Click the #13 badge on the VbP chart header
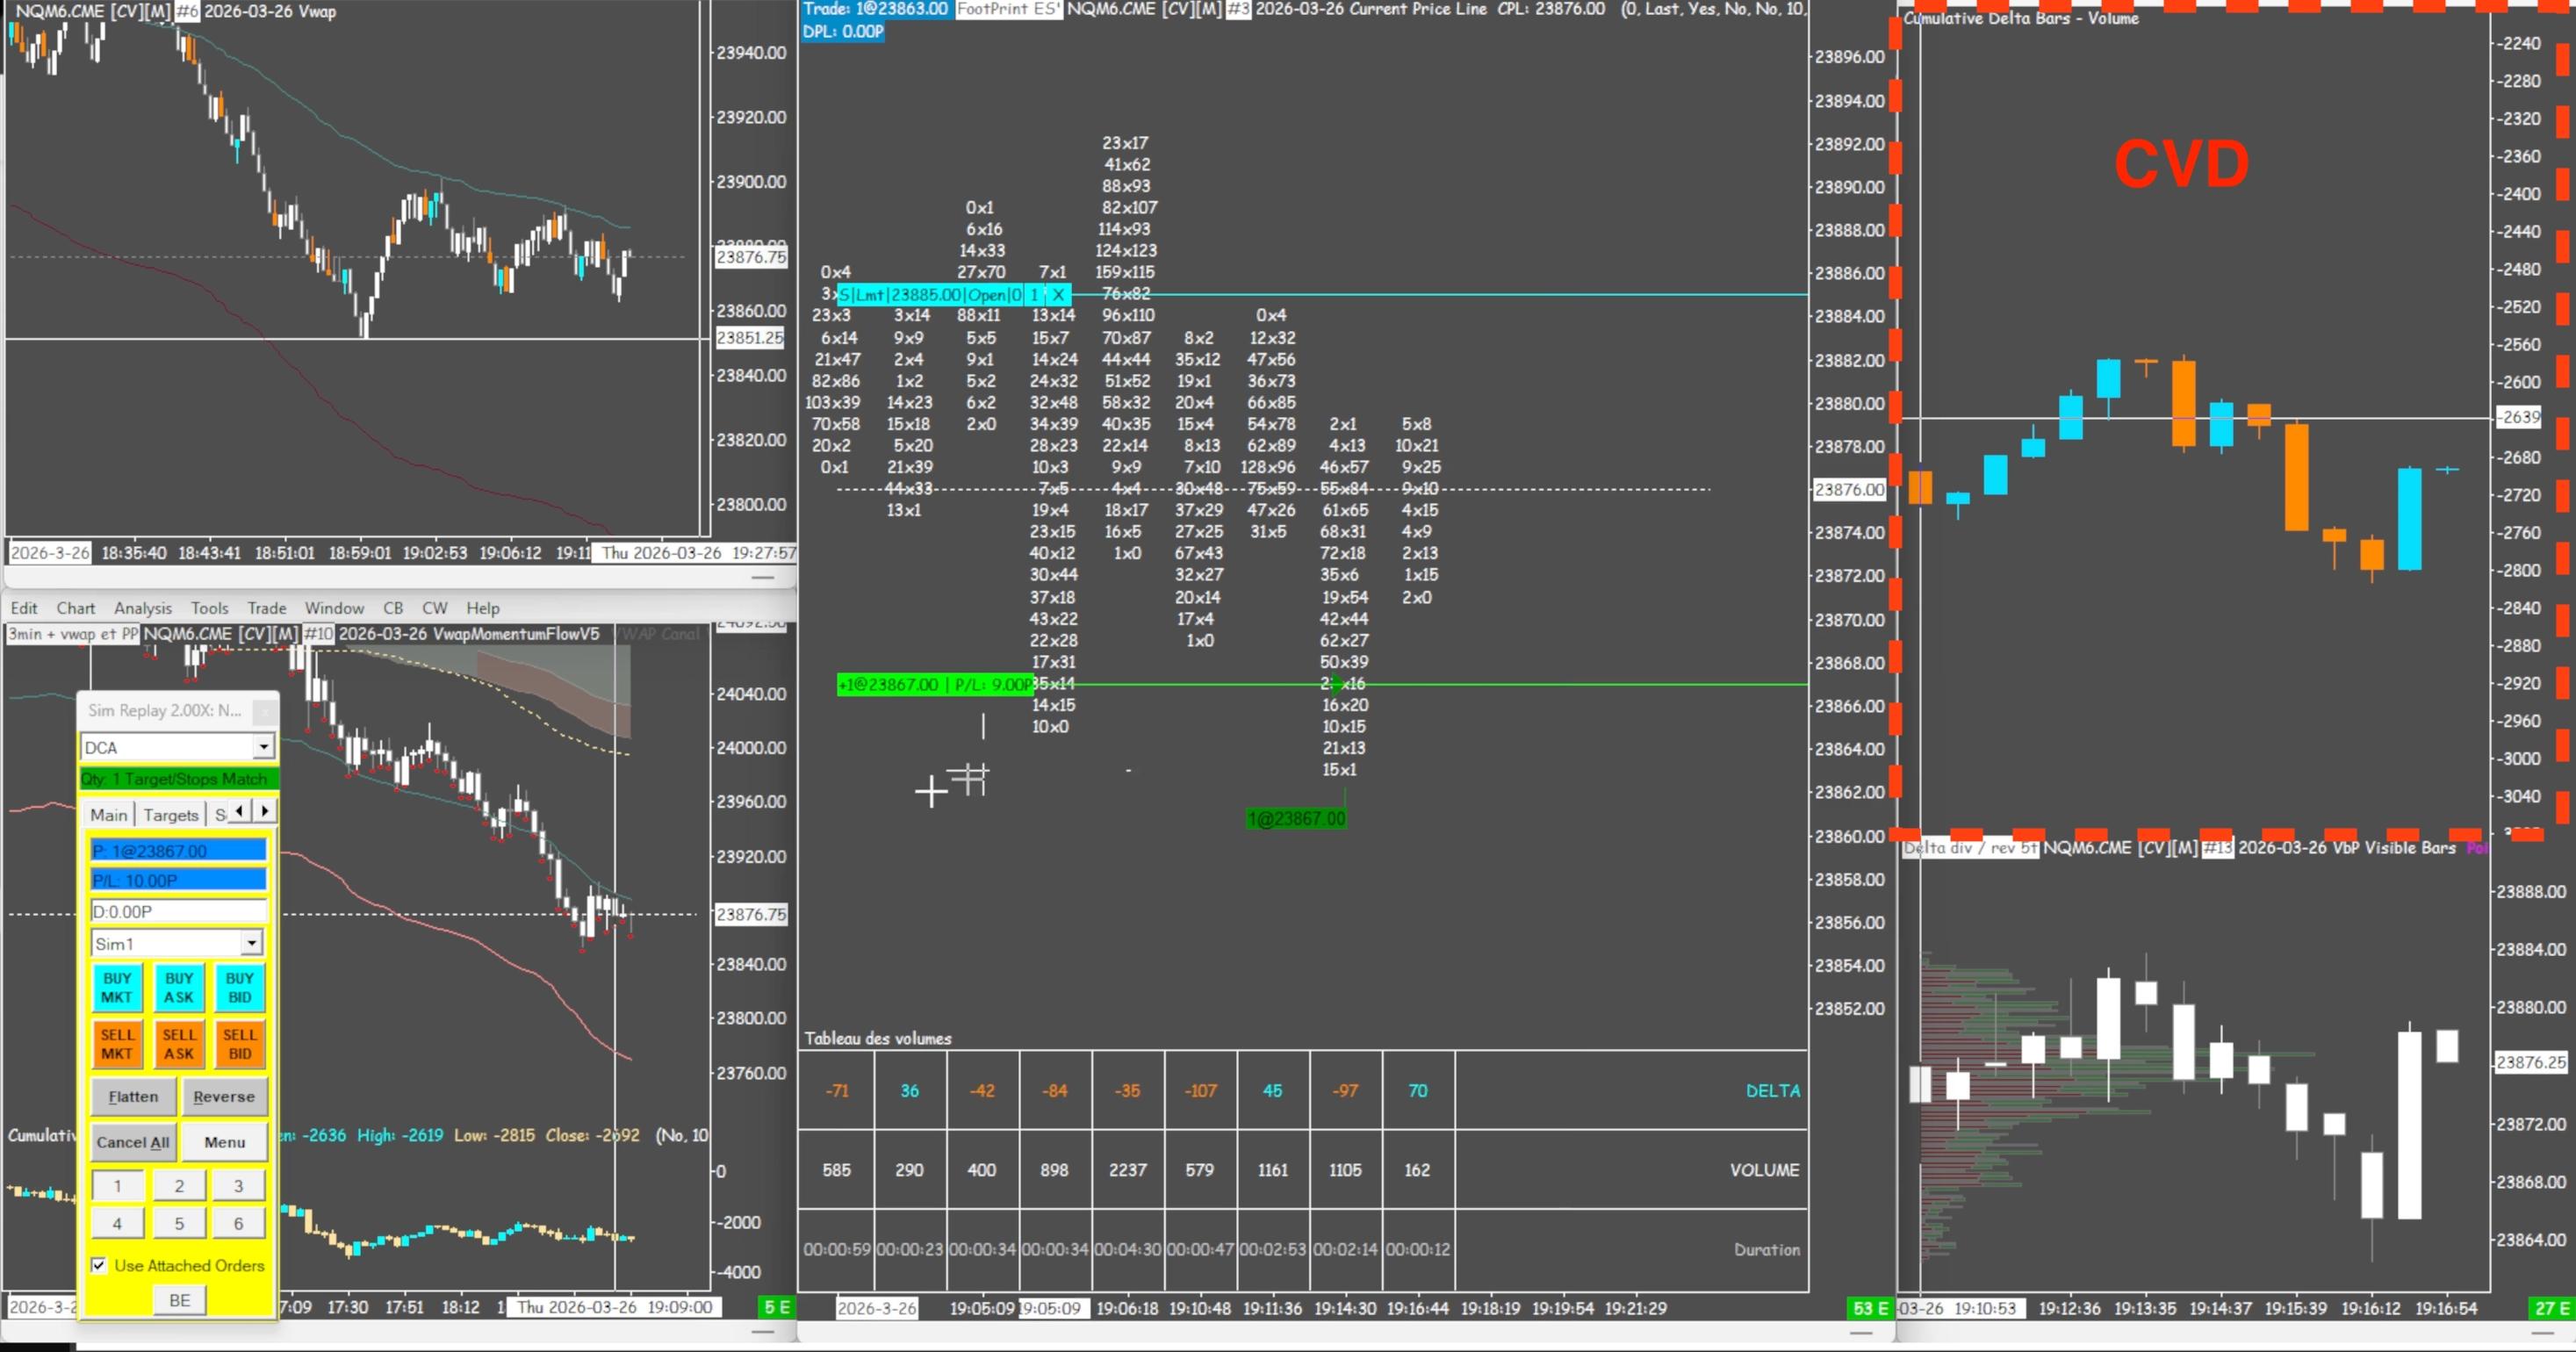Screen dimensions: 2576x1352 point(2220,847)
